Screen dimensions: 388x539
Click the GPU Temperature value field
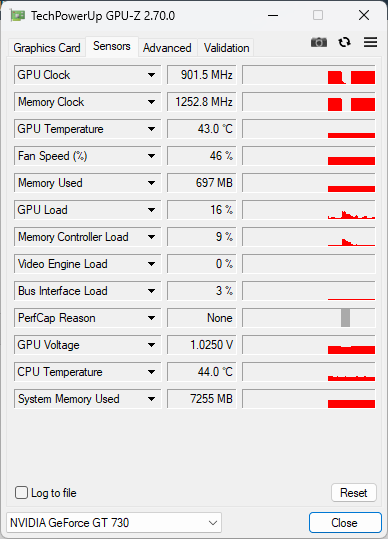[202, 129]
